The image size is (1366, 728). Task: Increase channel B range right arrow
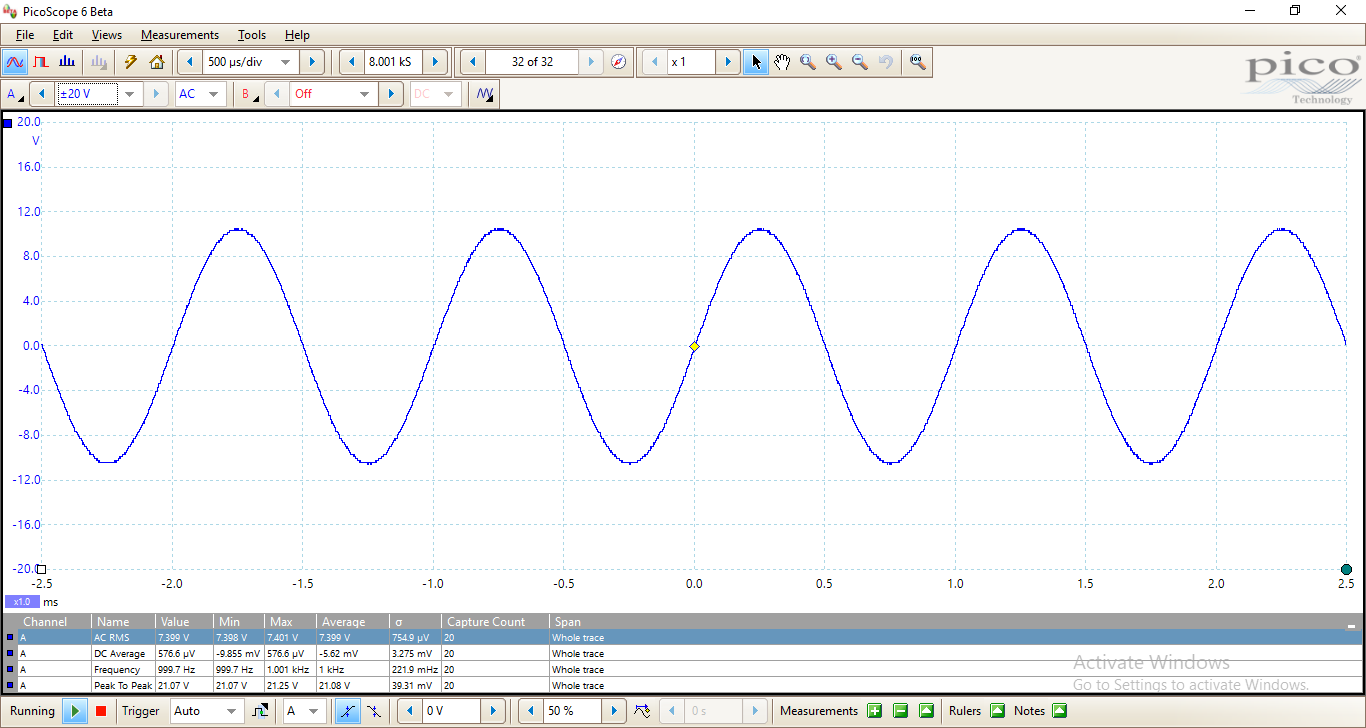click(392, 94)
